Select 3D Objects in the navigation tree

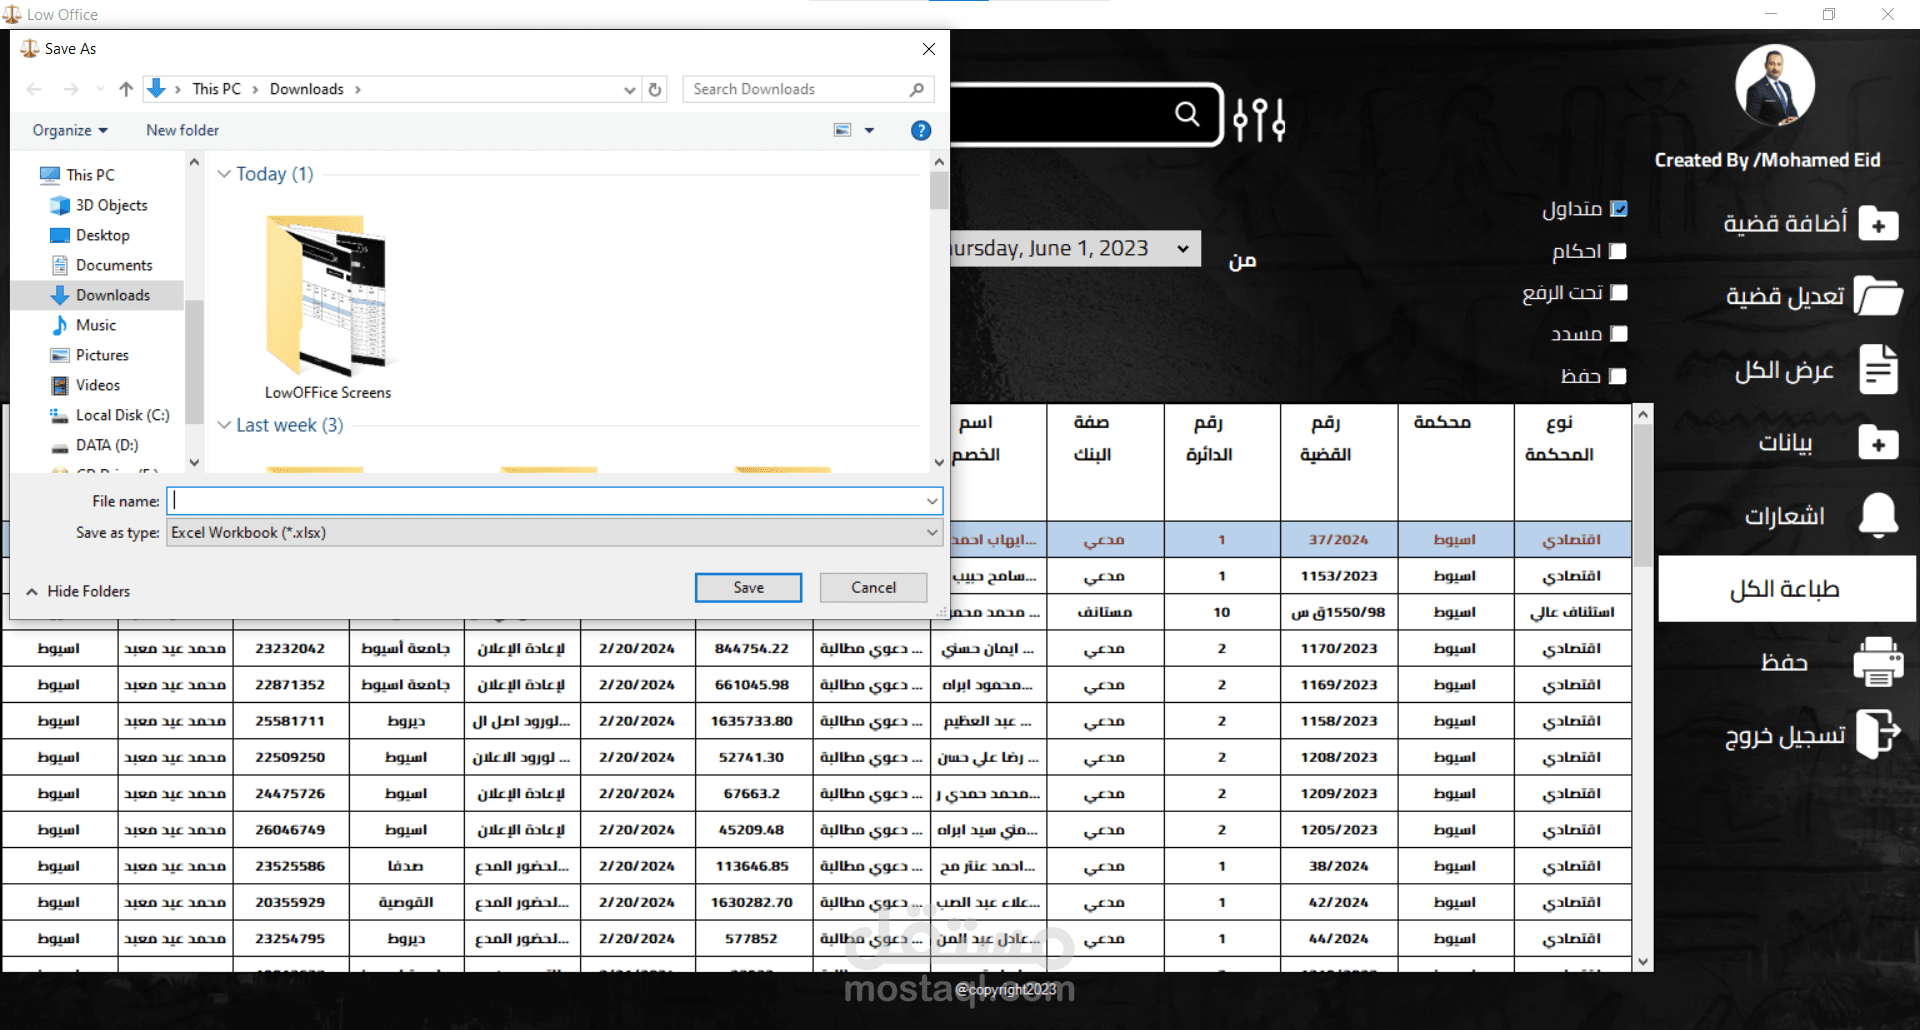tap(111, 205)
